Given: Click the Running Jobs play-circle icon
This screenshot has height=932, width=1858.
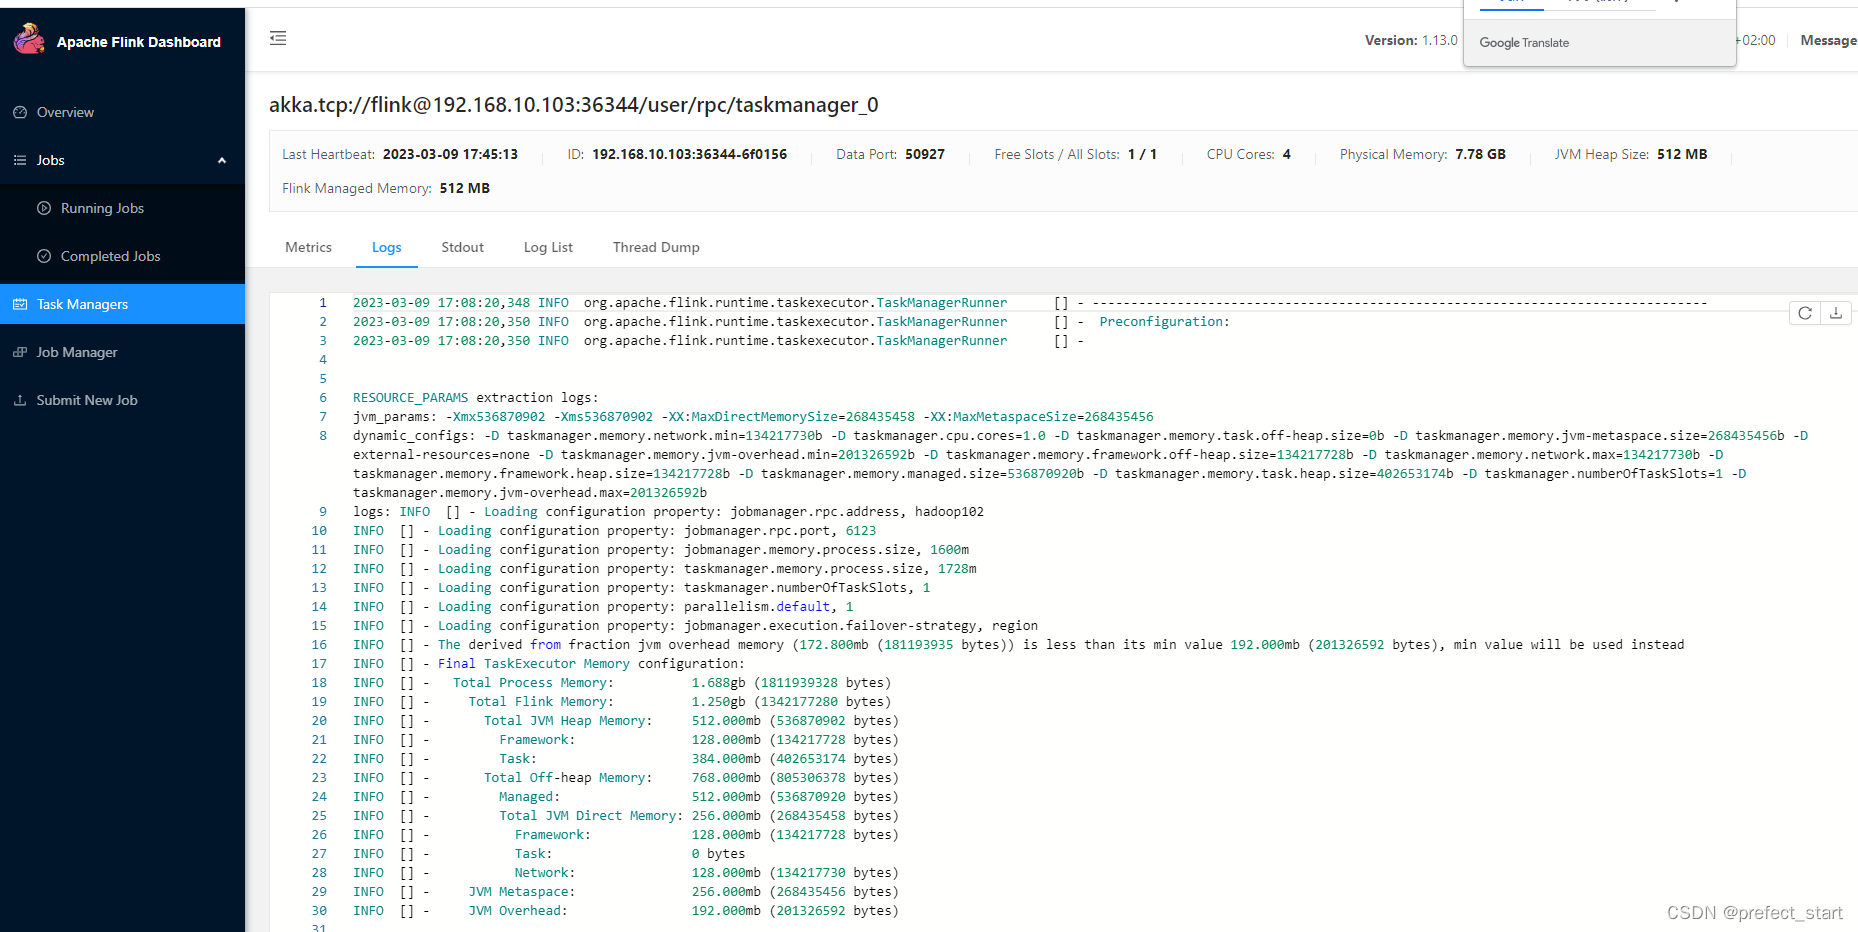Looking at the screenshot, I should 44,208.
